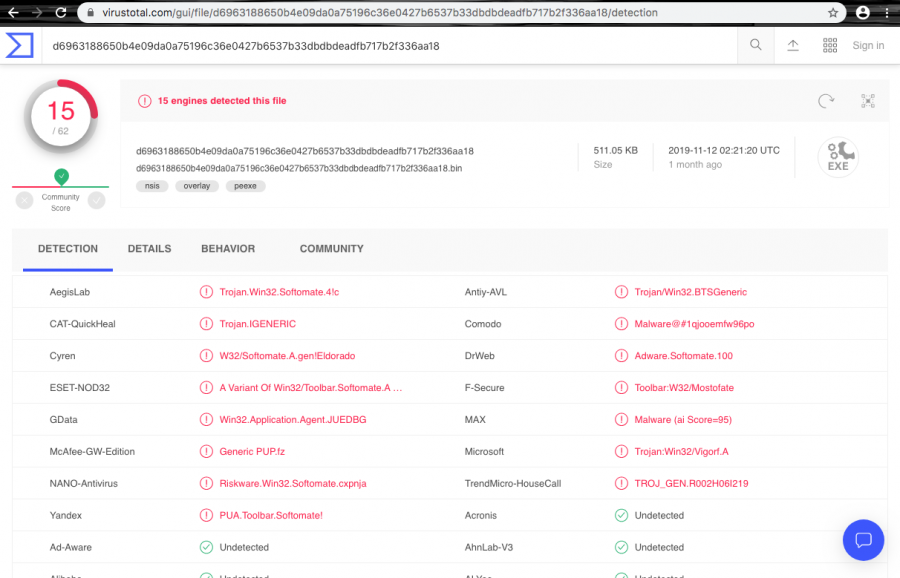Click alert icon in detection banner

144,101
